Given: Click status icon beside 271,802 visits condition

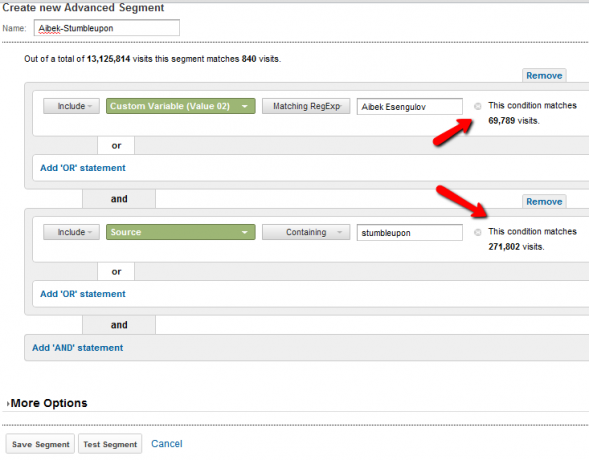Looking at the screenshot, I should 477,232.
